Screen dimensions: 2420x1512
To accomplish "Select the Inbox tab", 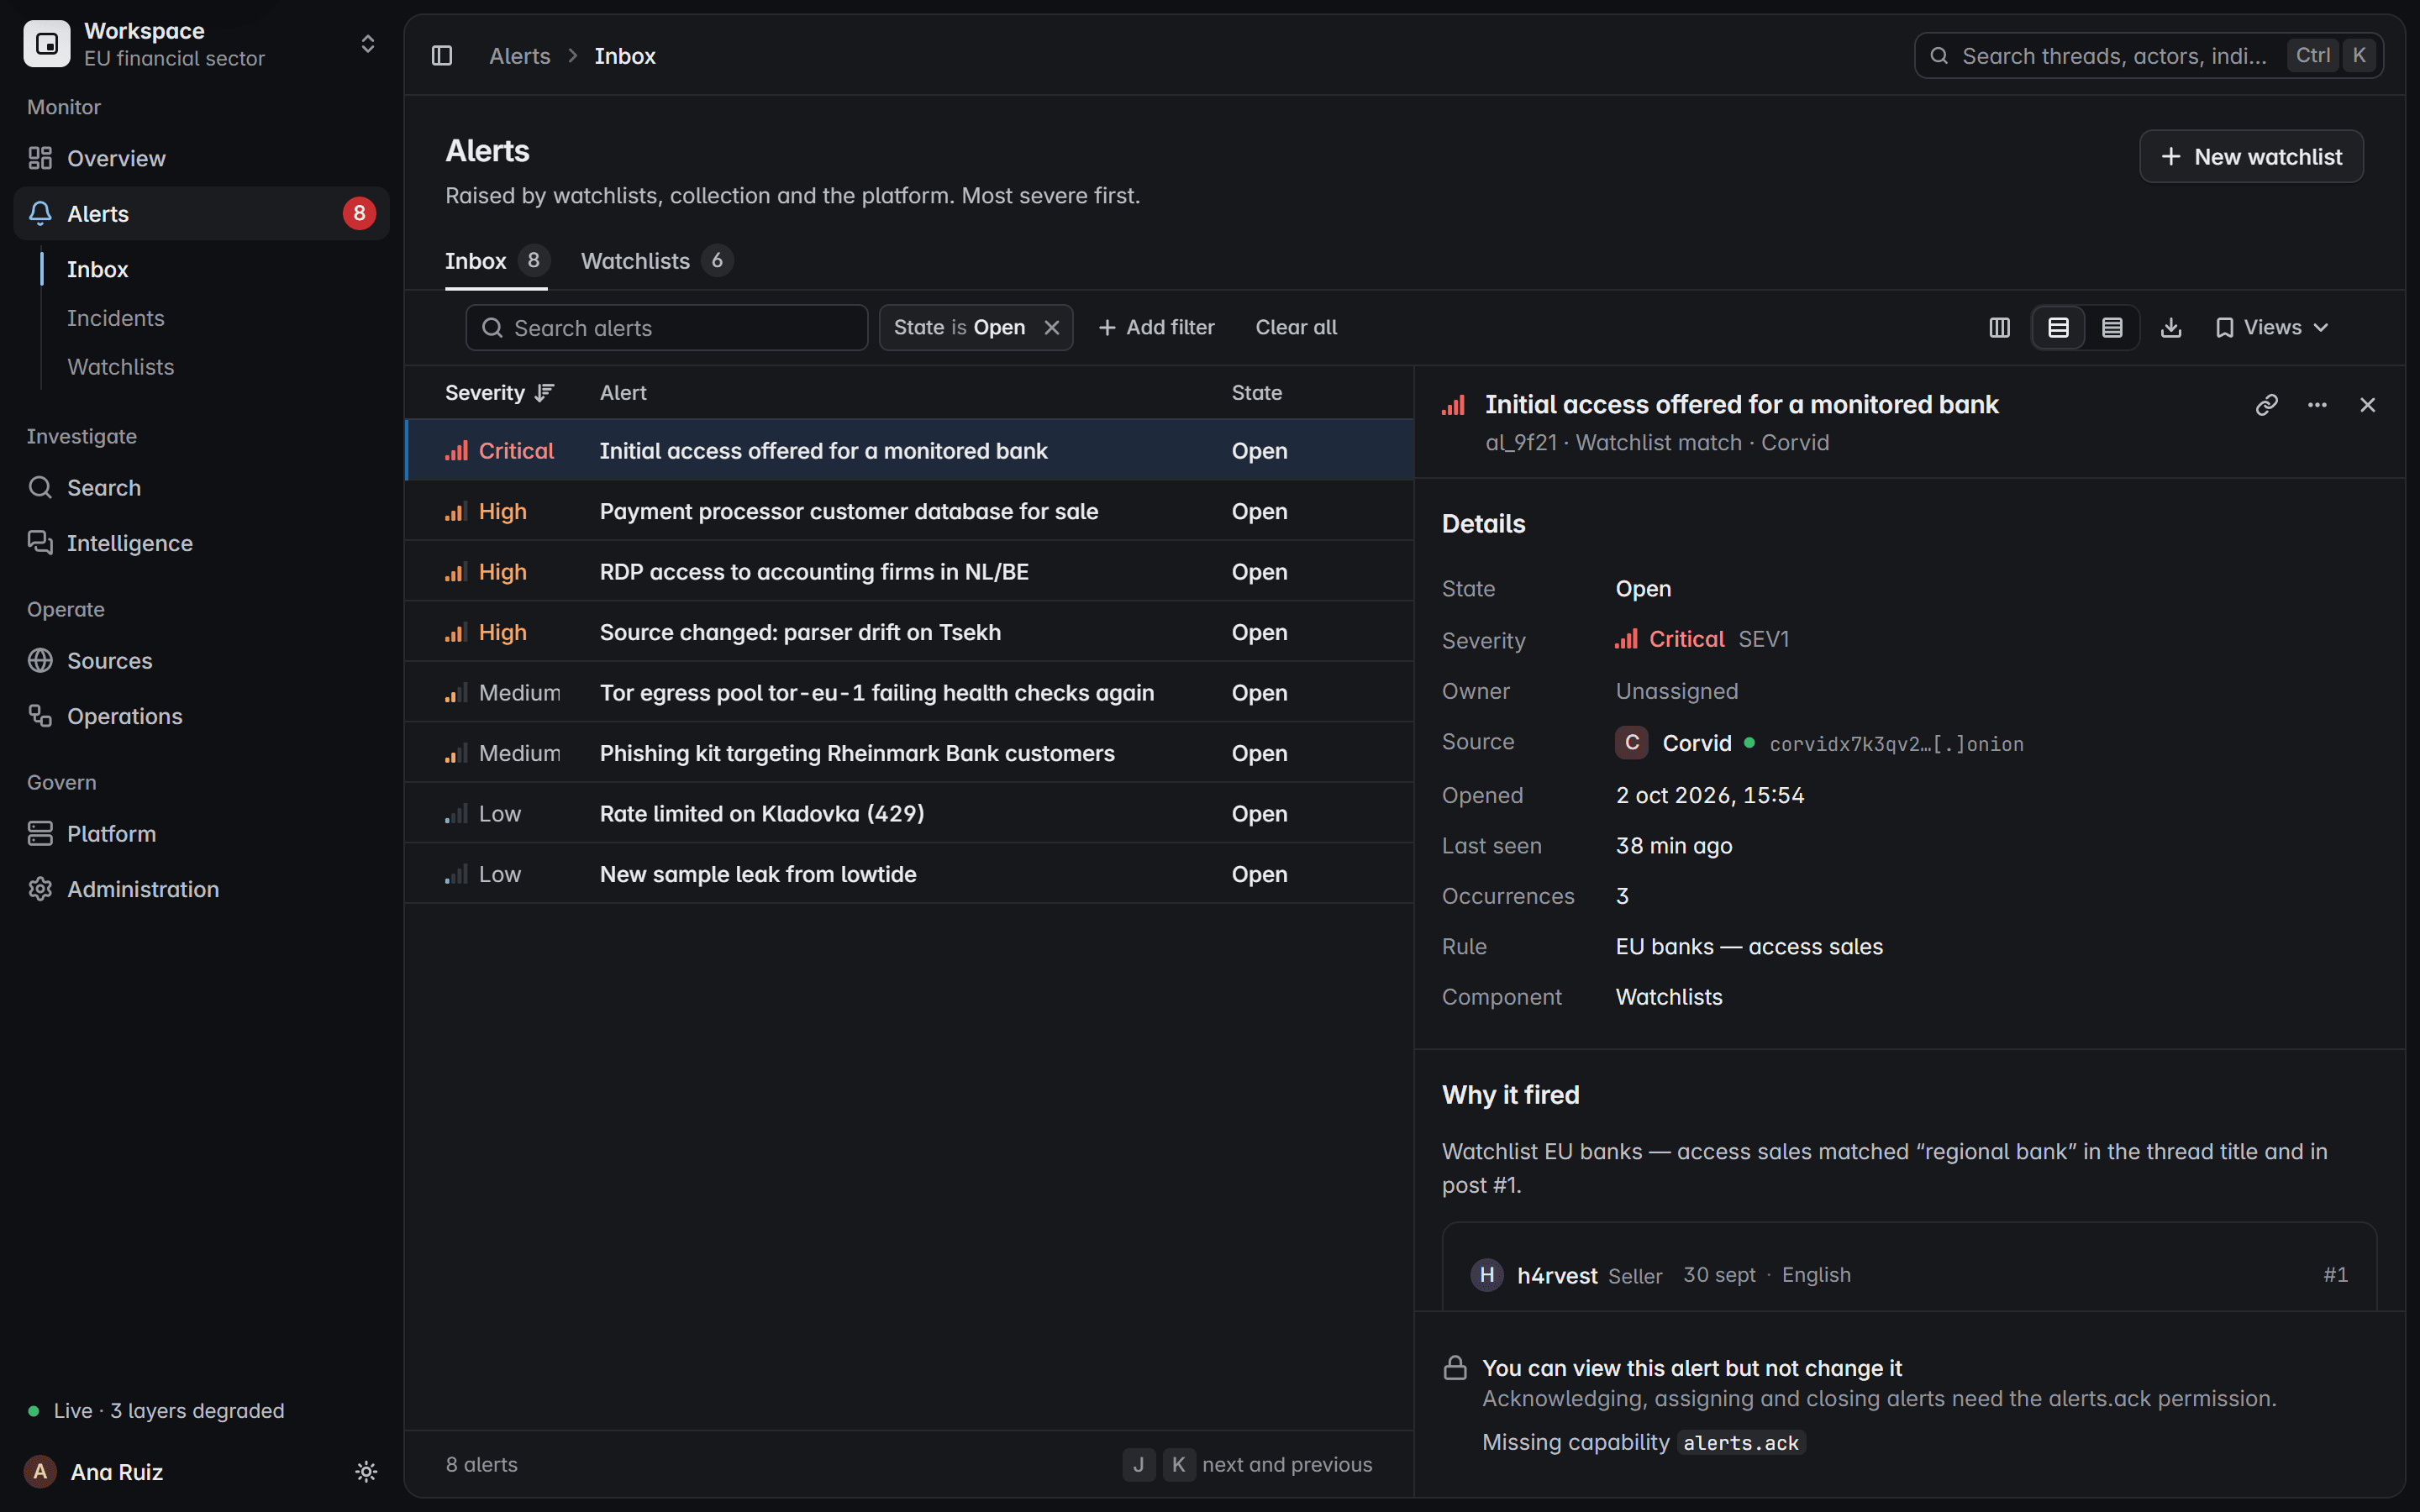I will pyautogui.click(x=496, y=261).
